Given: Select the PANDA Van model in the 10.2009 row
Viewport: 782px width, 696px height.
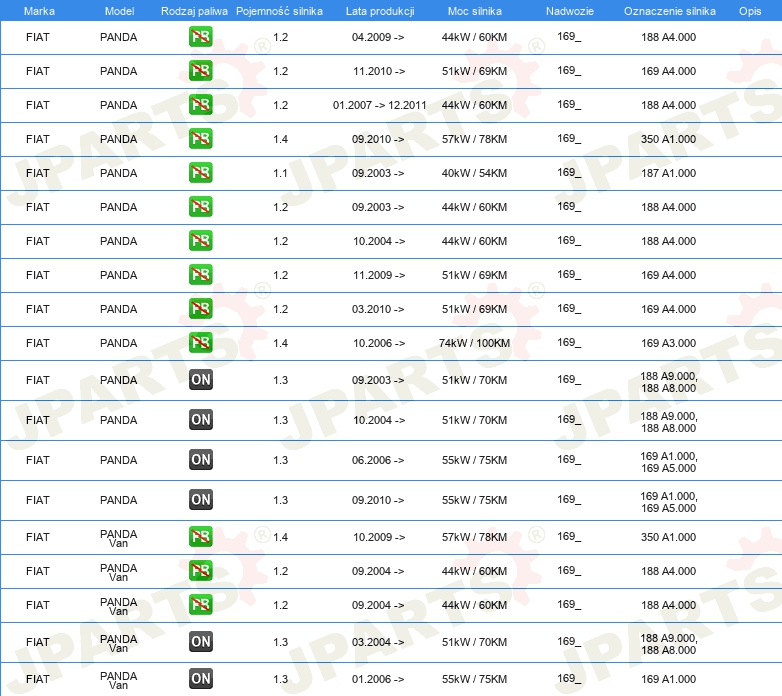Looking at the screenshot, I should pyautogui.click(x=118, y=538).
